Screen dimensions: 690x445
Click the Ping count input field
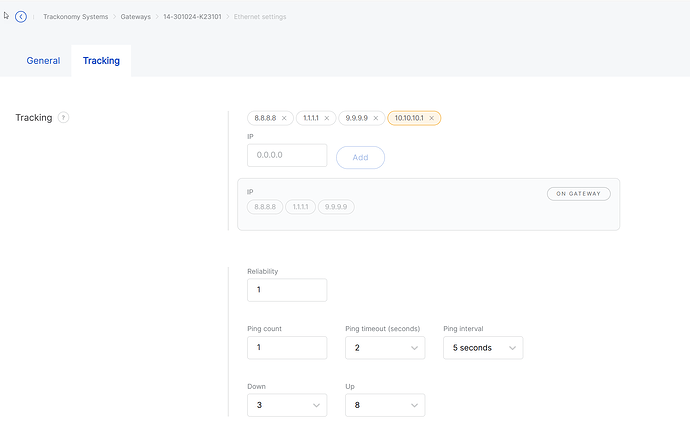(x=286, y=348)
